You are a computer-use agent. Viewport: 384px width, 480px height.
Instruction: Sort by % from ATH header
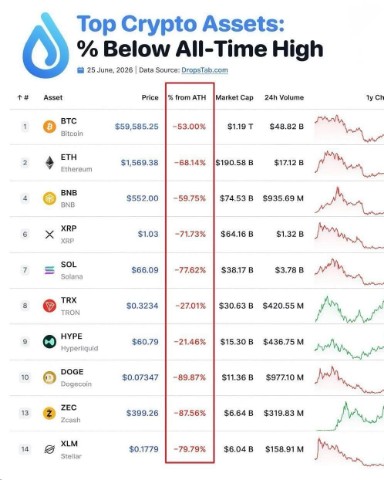click(x=187, y=98)
